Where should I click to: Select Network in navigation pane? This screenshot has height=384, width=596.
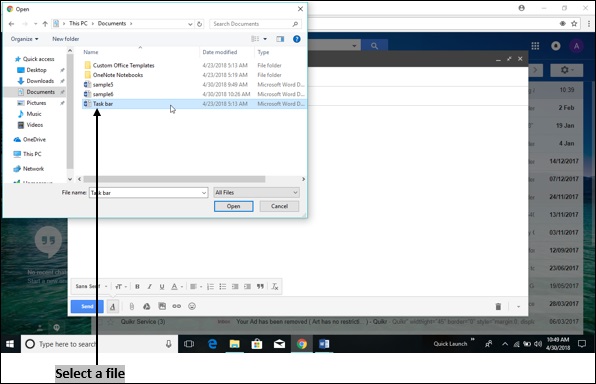point(29,169)
